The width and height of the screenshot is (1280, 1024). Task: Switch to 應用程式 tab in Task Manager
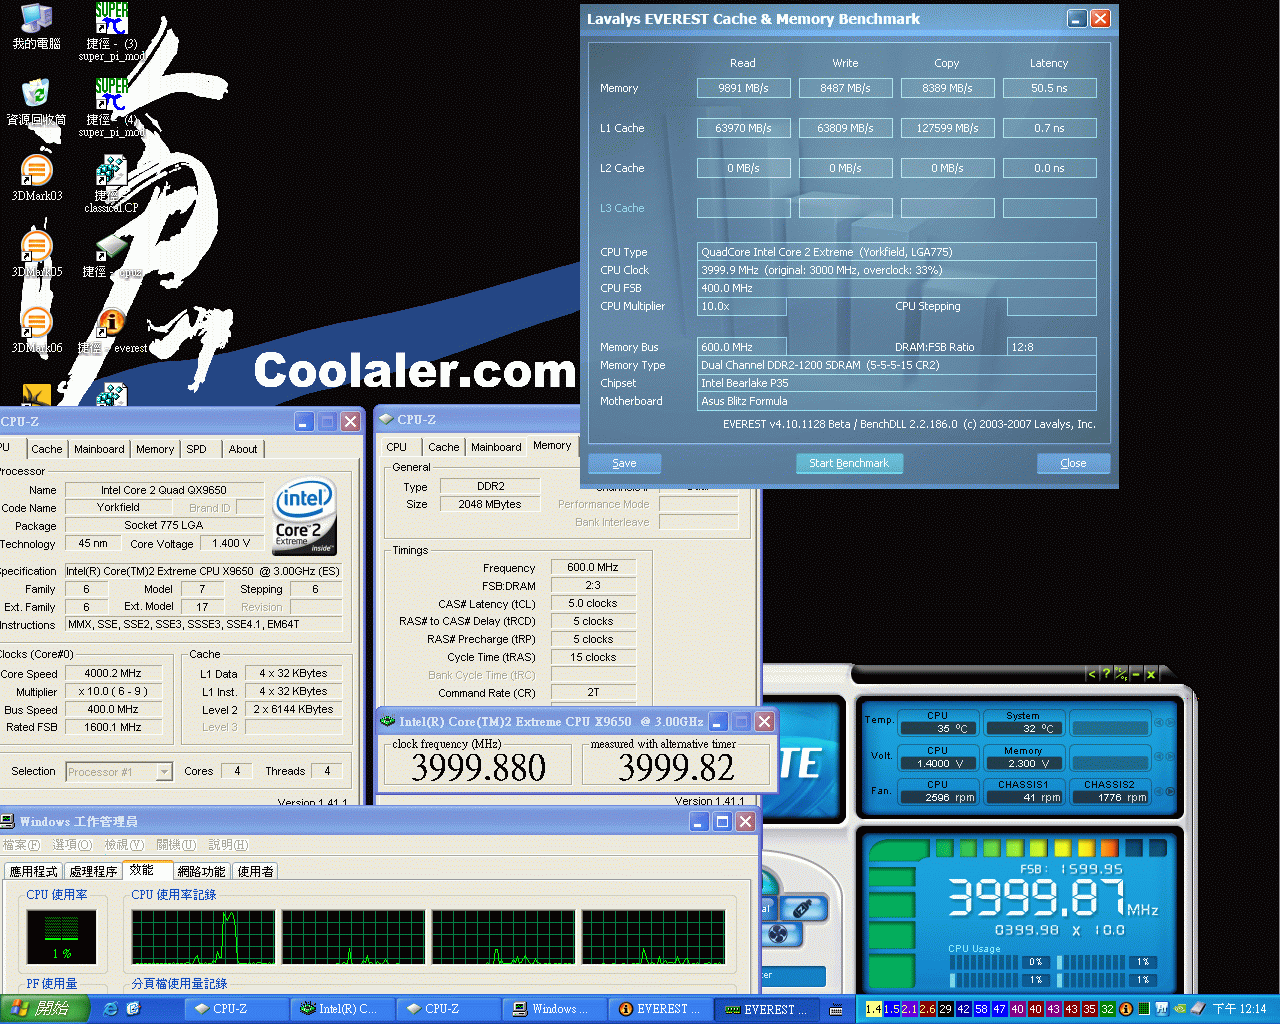[33, 871]
